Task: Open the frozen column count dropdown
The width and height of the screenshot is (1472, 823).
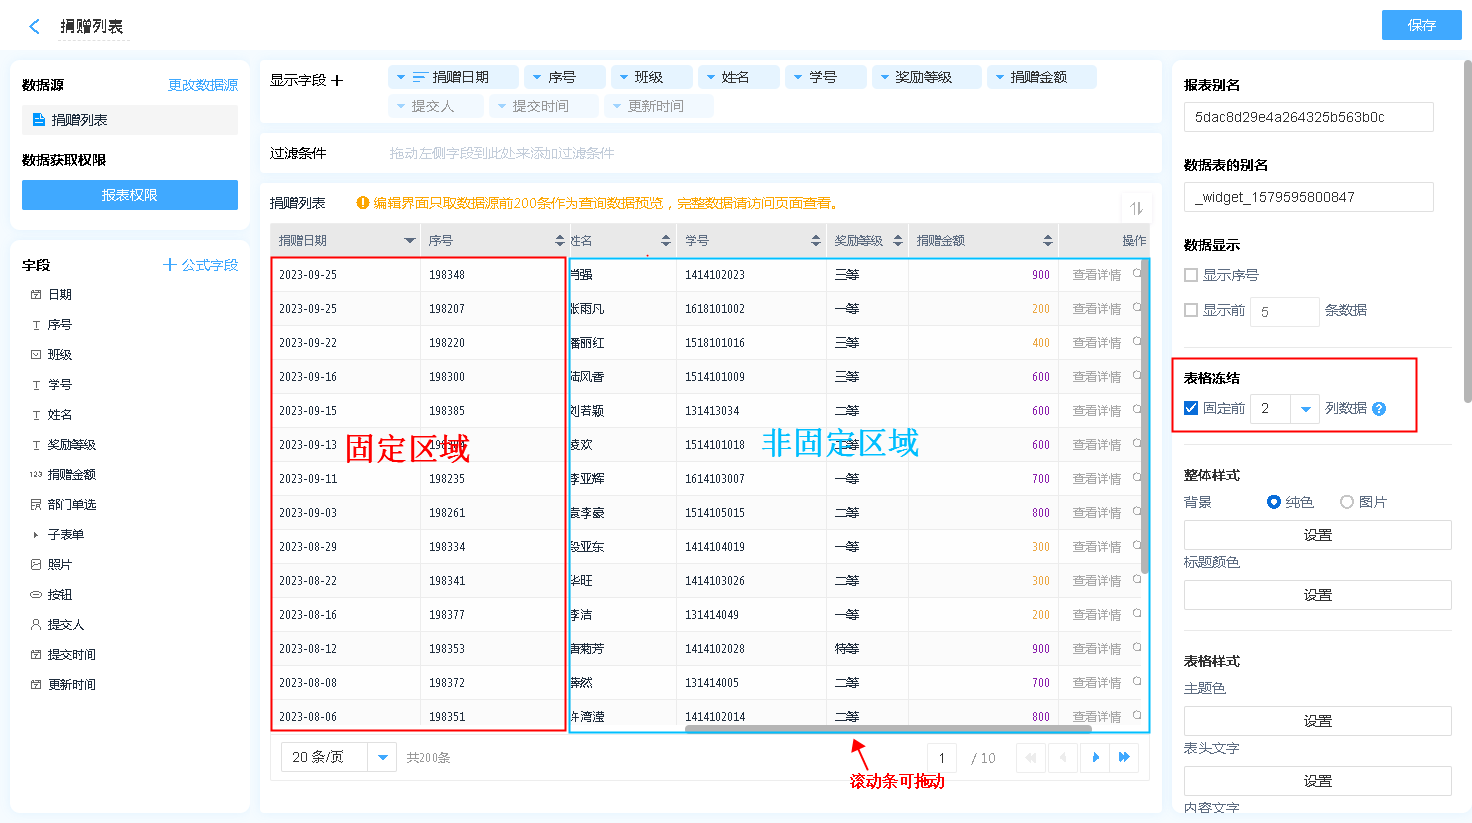Action: [1305, 409]
